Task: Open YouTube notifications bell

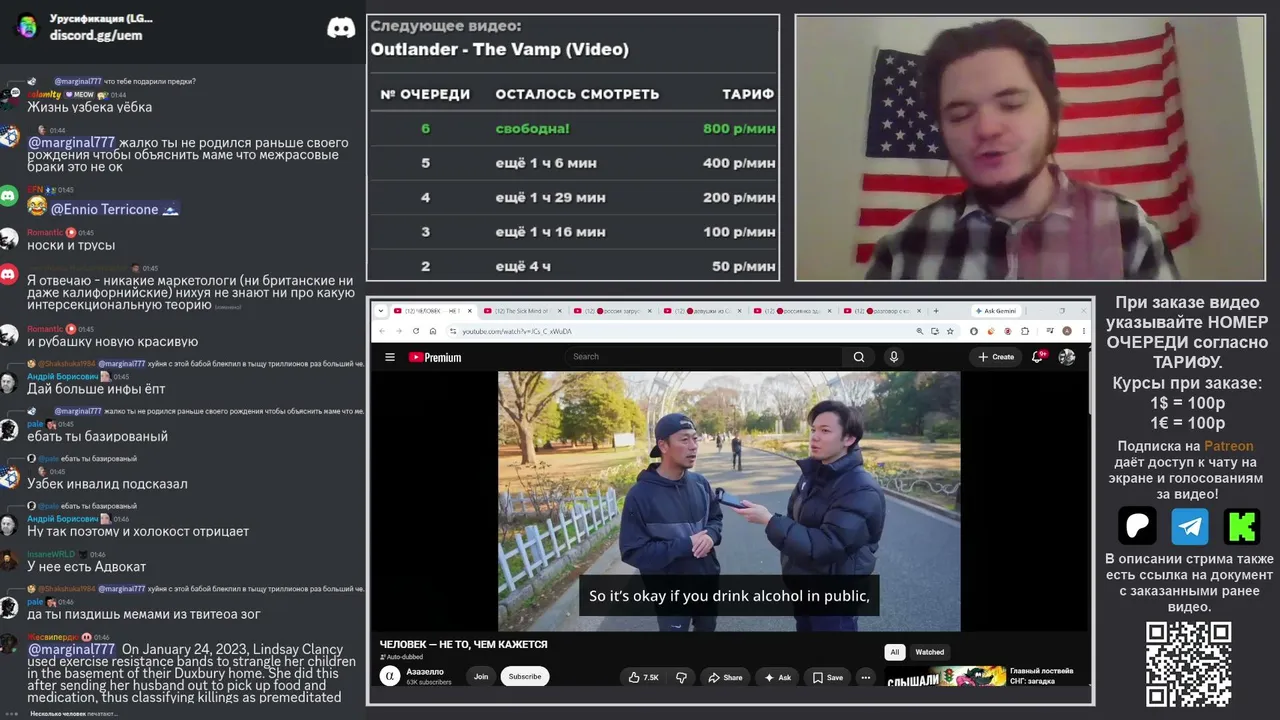Action: point(1039,357)
